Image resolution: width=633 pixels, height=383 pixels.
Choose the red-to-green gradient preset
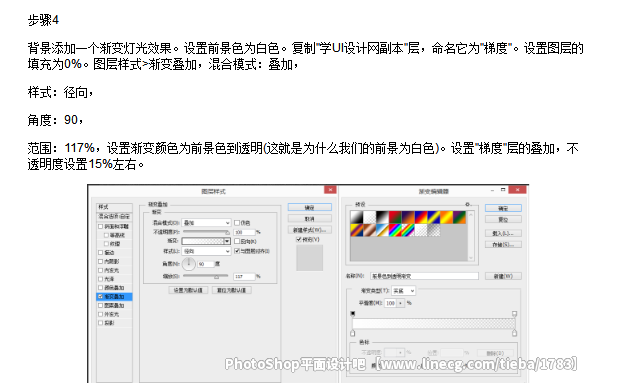[396, 217]
